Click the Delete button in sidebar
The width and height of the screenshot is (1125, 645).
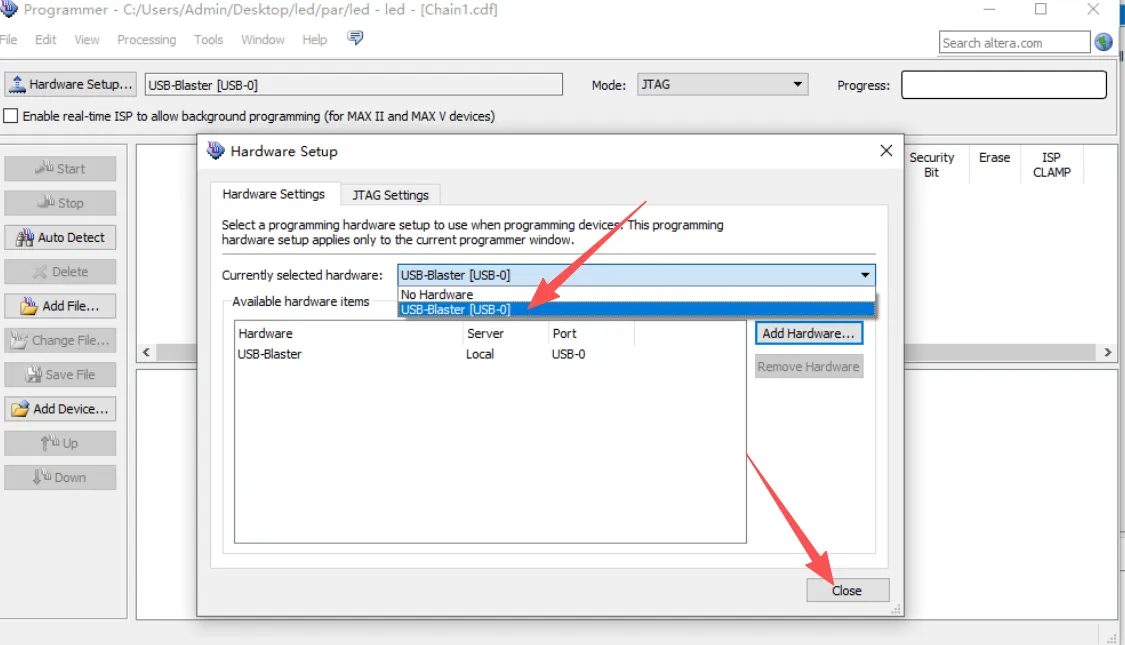click(60, 272)
